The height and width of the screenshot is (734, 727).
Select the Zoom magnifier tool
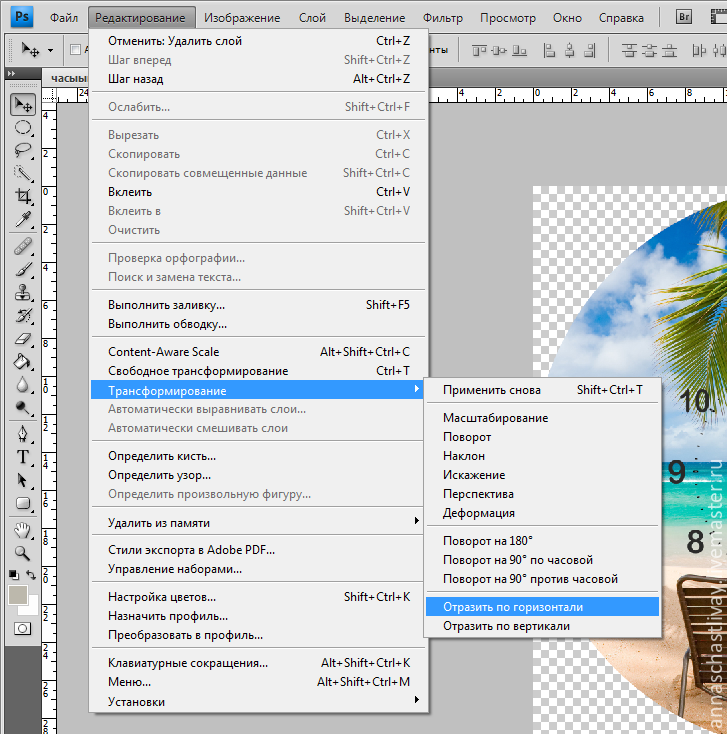click(22, 552)
